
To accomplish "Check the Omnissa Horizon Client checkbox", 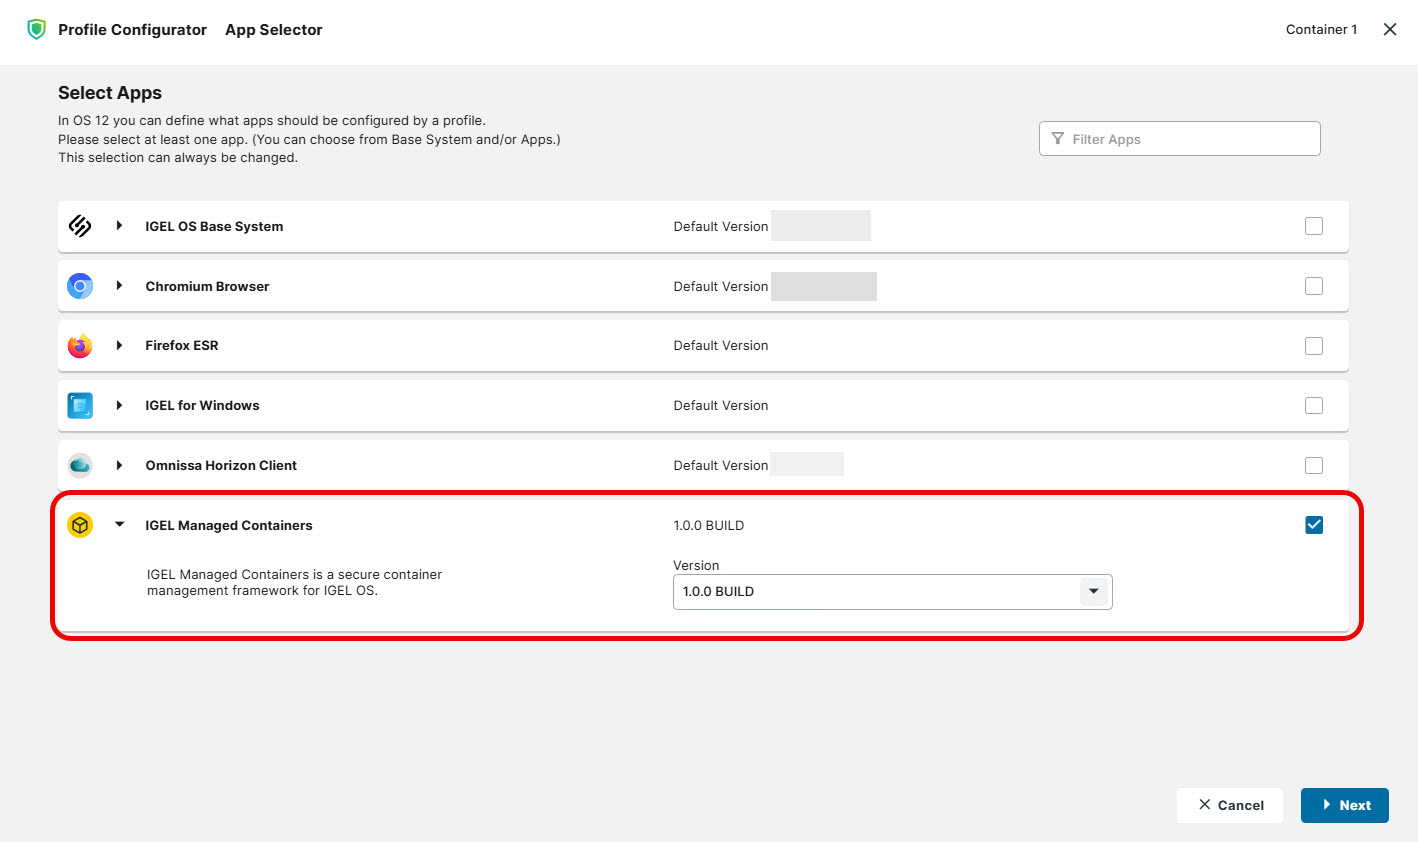I will [1314, 465].
